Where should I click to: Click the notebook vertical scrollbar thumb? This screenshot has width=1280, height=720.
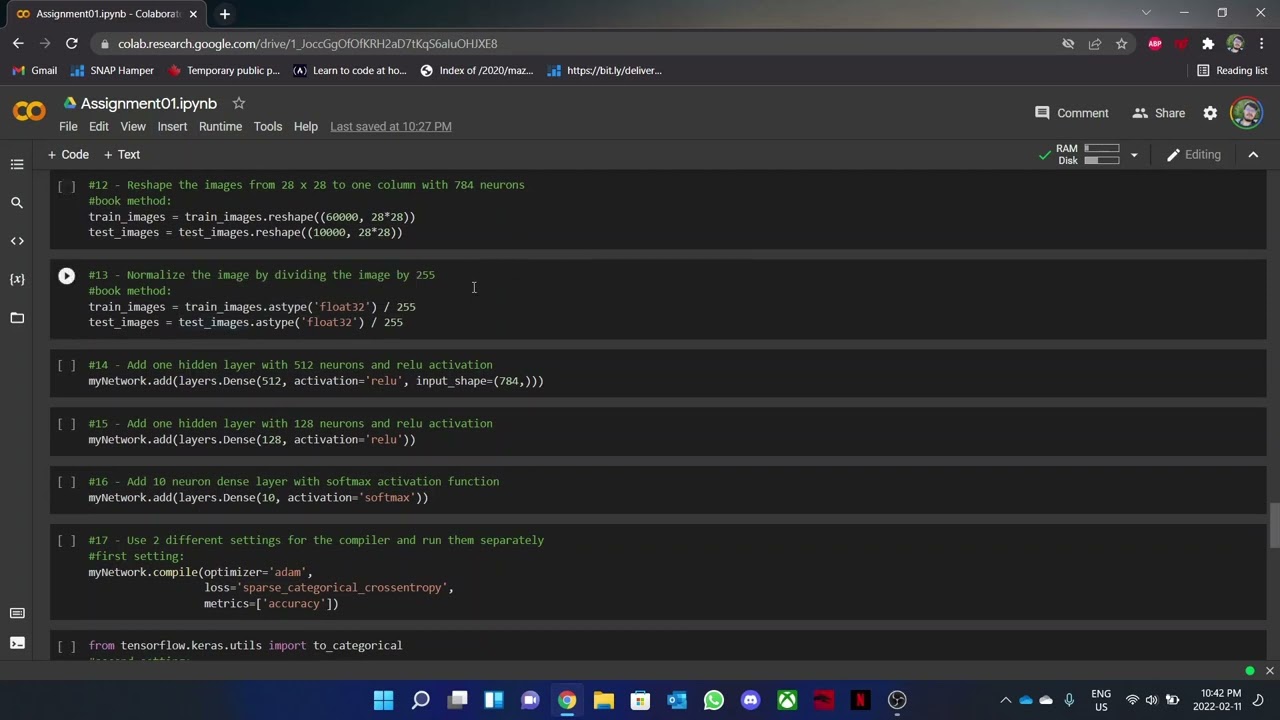coord(1274,527)
